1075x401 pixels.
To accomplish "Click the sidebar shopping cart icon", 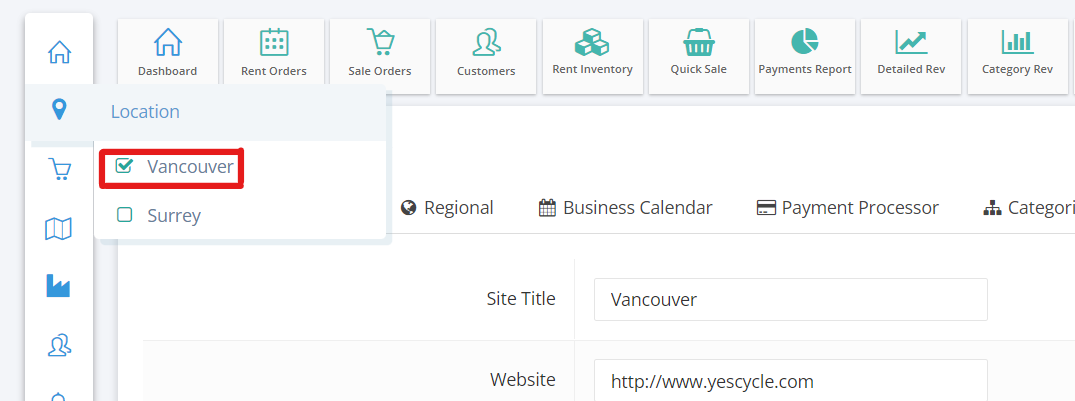I will click(59, 169).
